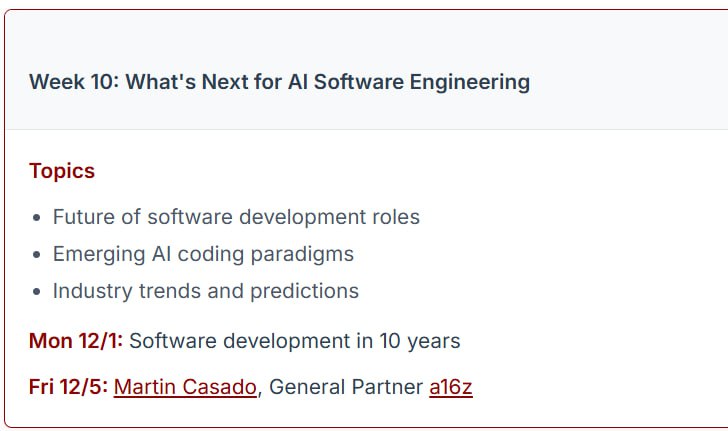Open the Martin Casado link
The image size is (728, 431).
pyautogui.click(x=185, y=387)
